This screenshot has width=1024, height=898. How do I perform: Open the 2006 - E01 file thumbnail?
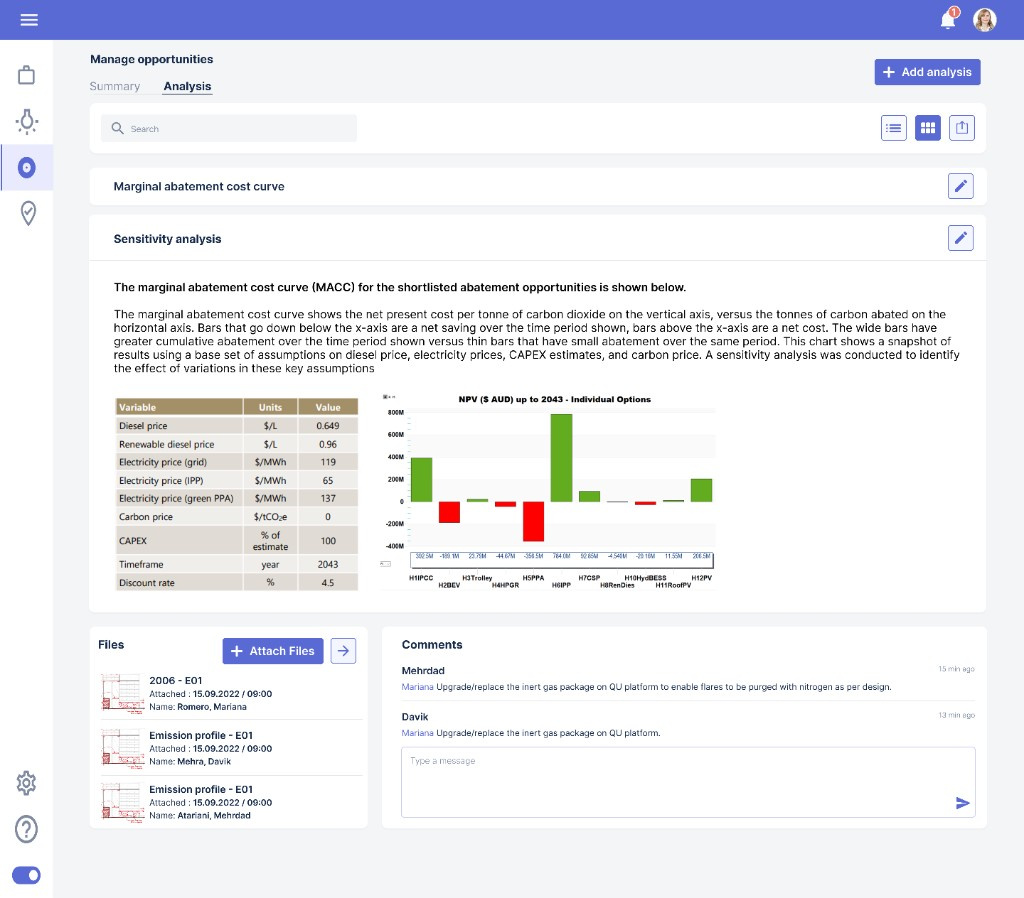[x=123, y=694]
